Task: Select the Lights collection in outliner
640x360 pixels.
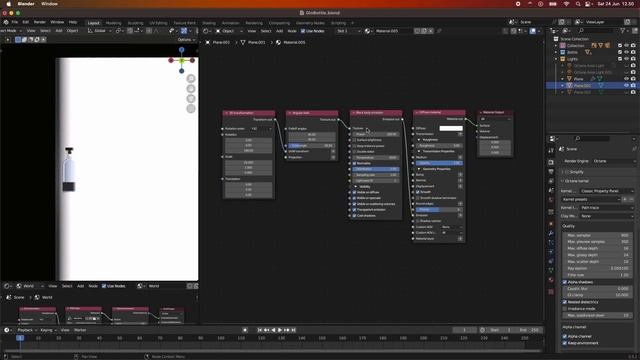Action: tap(572, 59)
